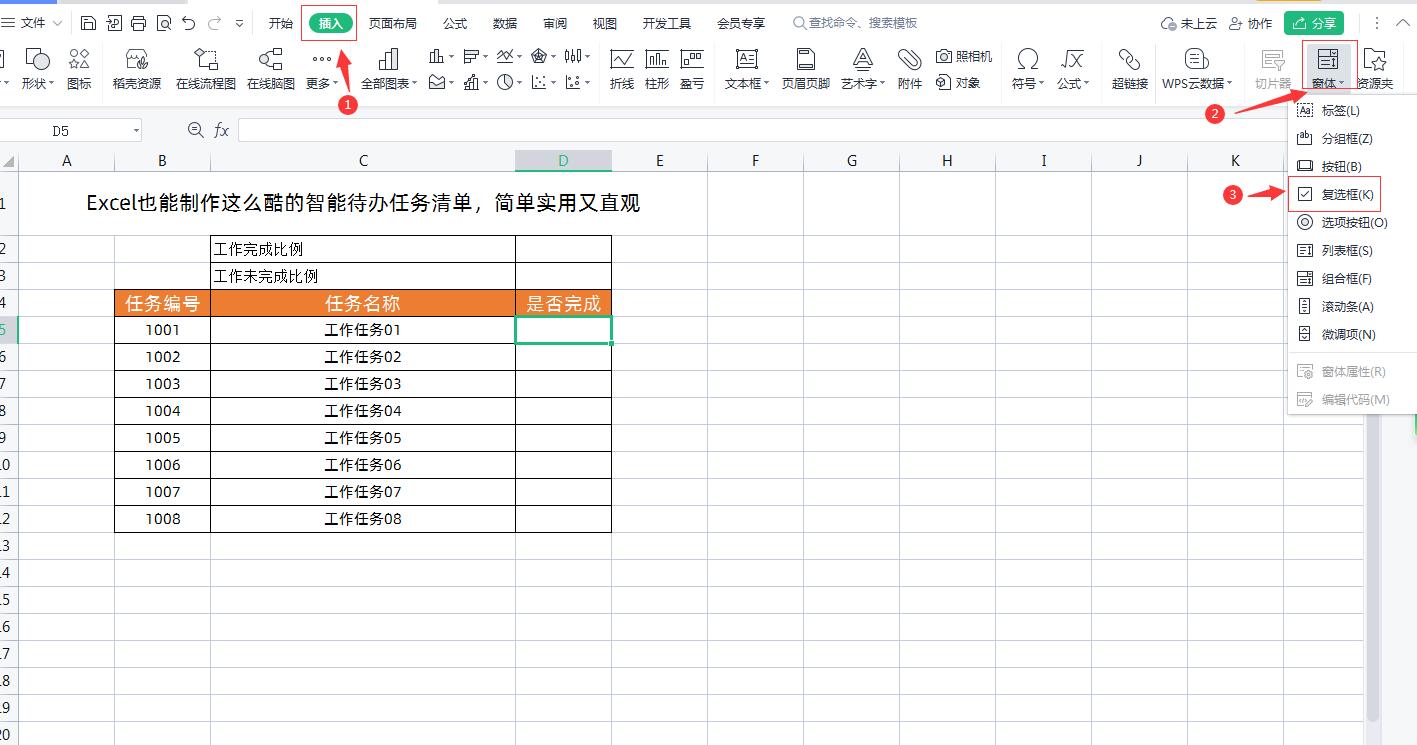This screenshot has width=1417, height=745.
Task: Open the 更多 more shapes dropdown
Action: pyautogui.click(x=320, y=68)
